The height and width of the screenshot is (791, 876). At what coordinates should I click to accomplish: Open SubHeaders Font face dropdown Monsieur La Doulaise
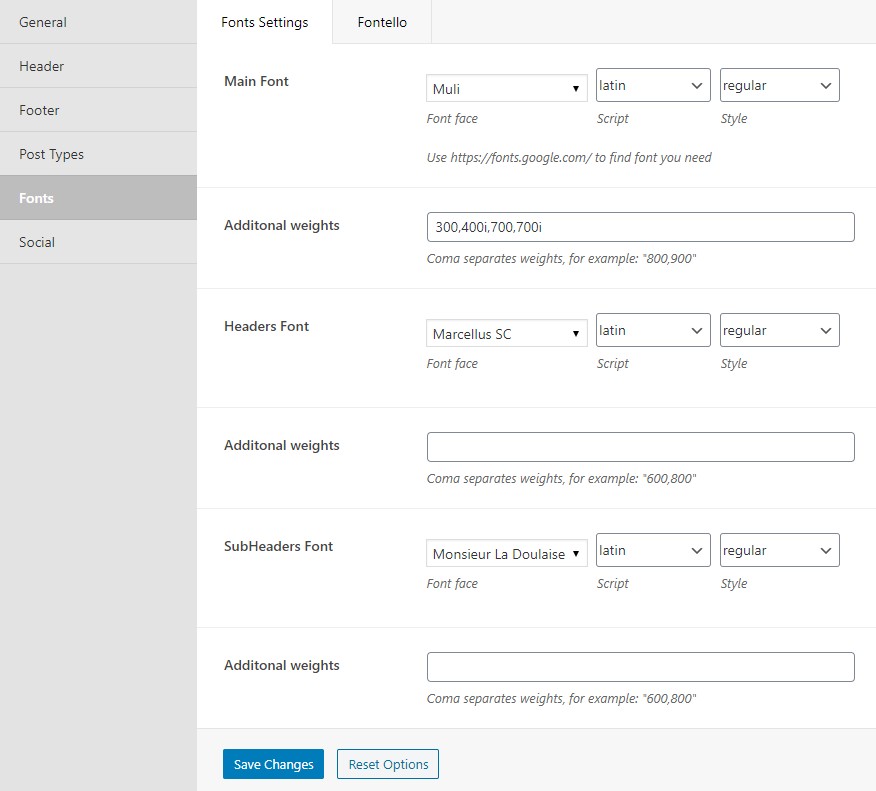[x=507, y=553]
